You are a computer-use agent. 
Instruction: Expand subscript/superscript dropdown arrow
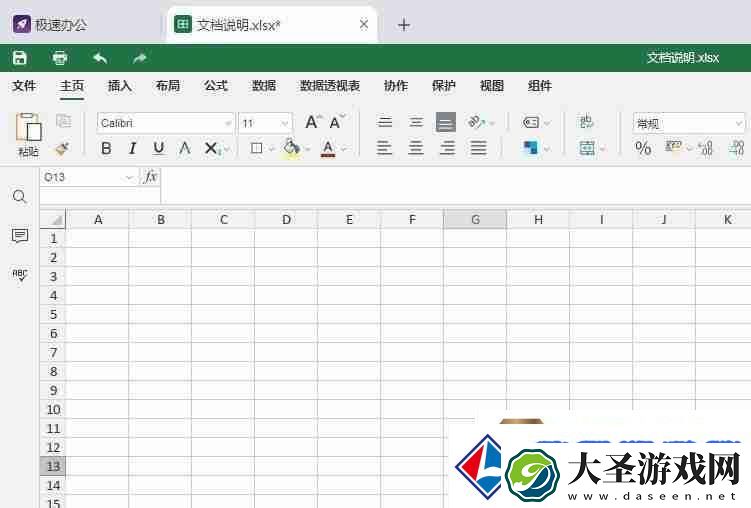click(x=226, y=149)
